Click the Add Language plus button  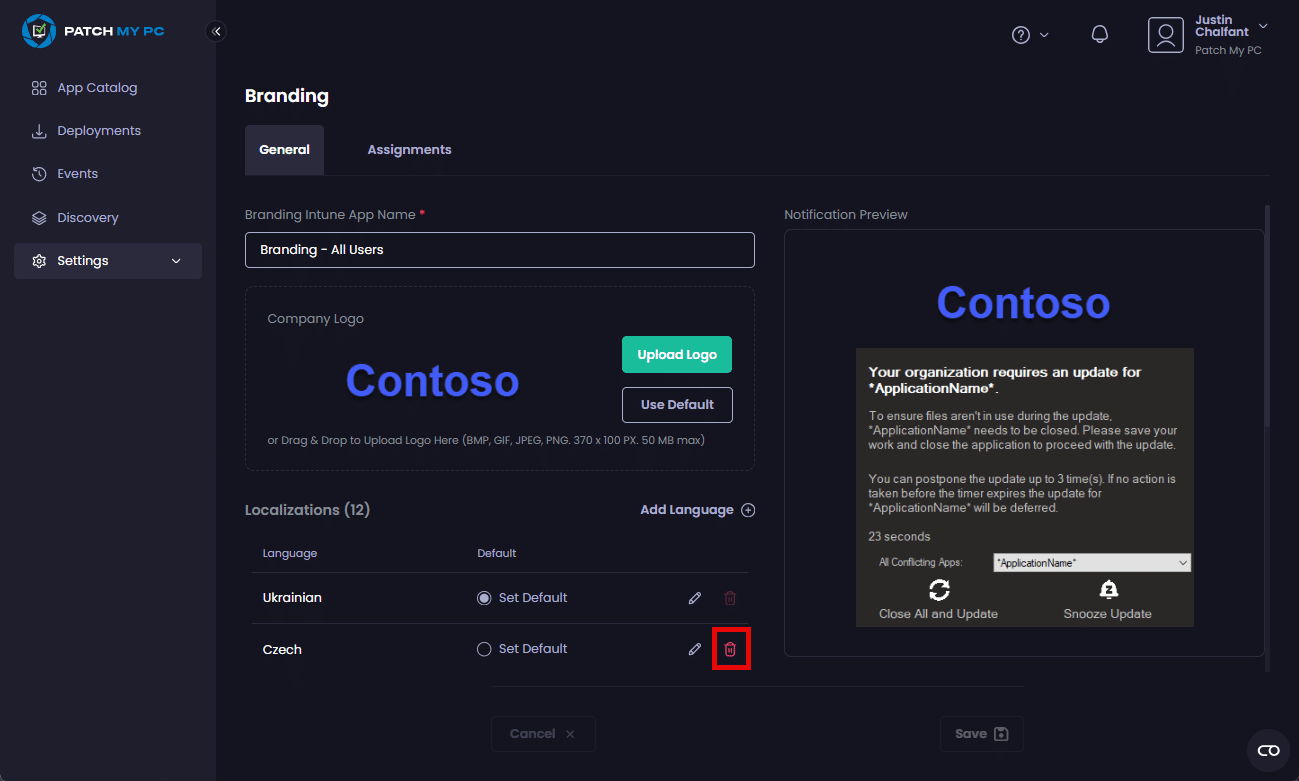click(748, 510)
